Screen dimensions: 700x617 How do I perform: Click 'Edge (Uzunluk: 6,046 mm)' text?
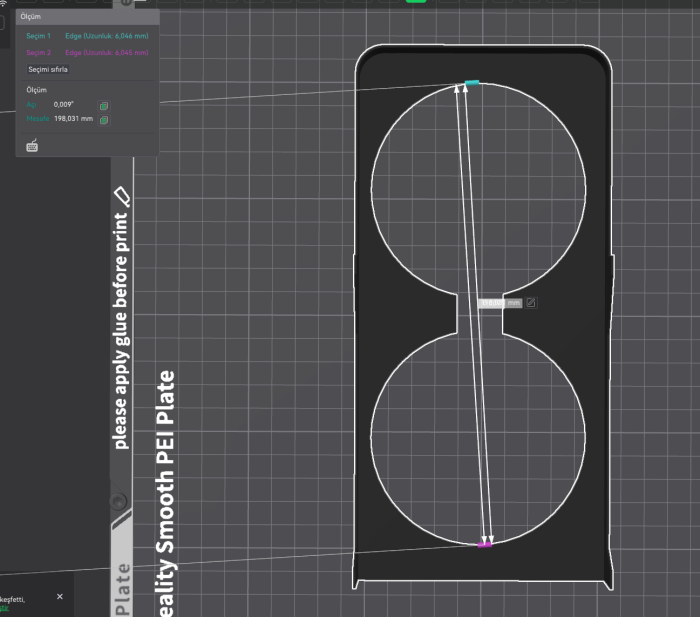[x=107, y=36]
